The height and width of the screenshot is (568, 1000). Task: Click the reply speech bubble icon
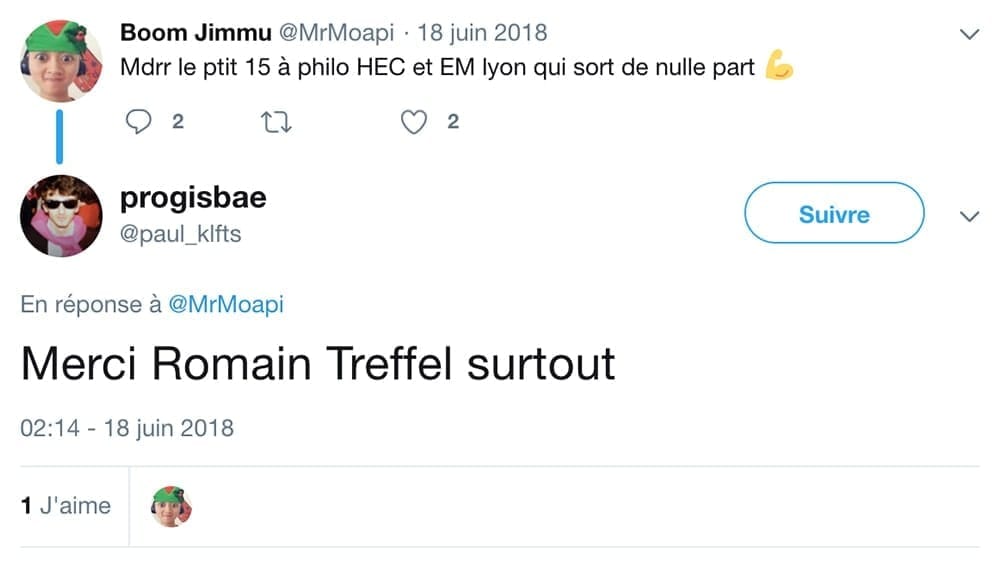point(141,122)
